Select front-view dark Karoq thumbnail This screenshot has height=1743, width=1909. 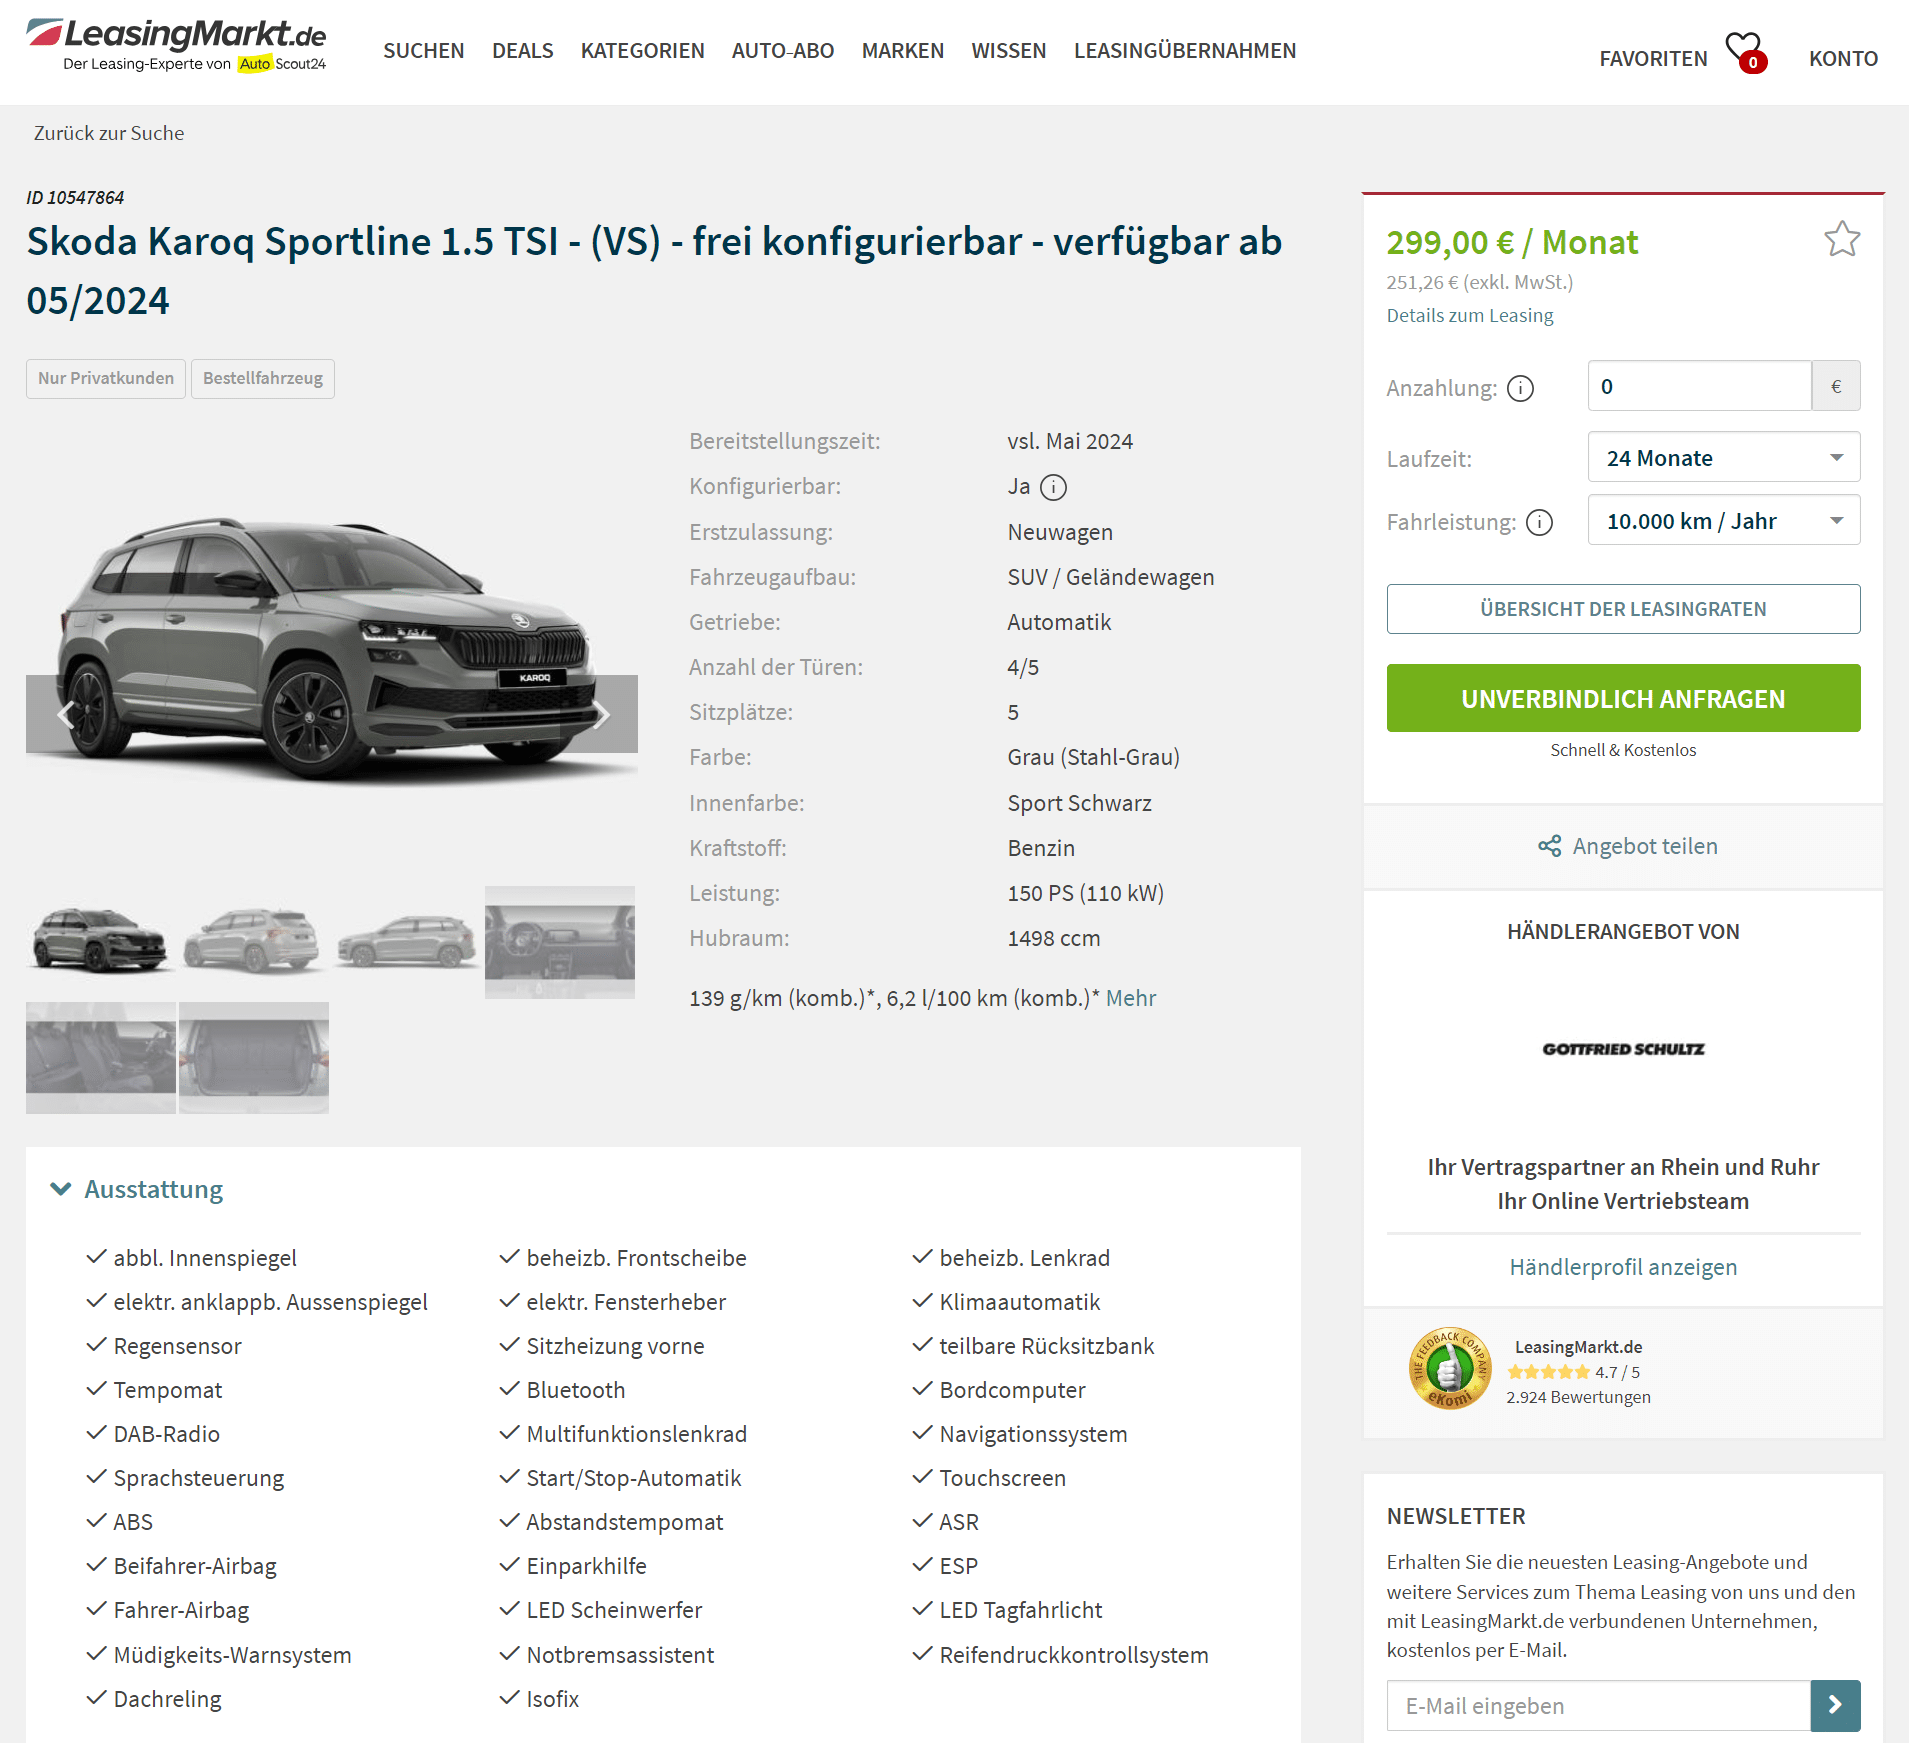pos(100,941)
